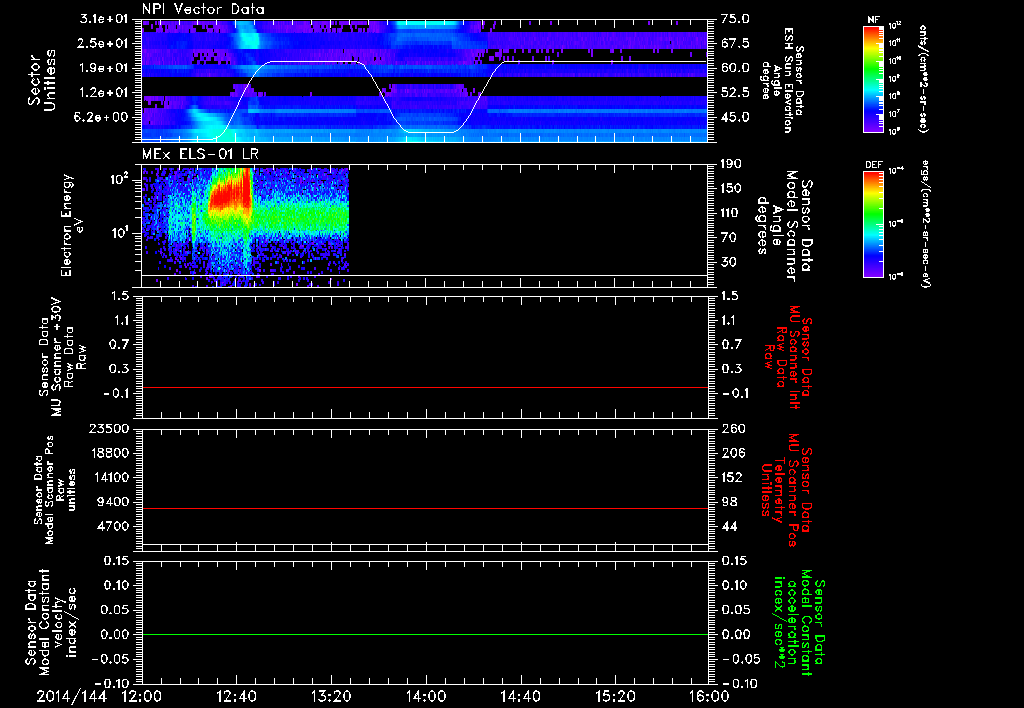The height and width of the screenshot is (708, 1024).
Task: Click the green "Model Constant acceleration" label
Action: point(799,622)
